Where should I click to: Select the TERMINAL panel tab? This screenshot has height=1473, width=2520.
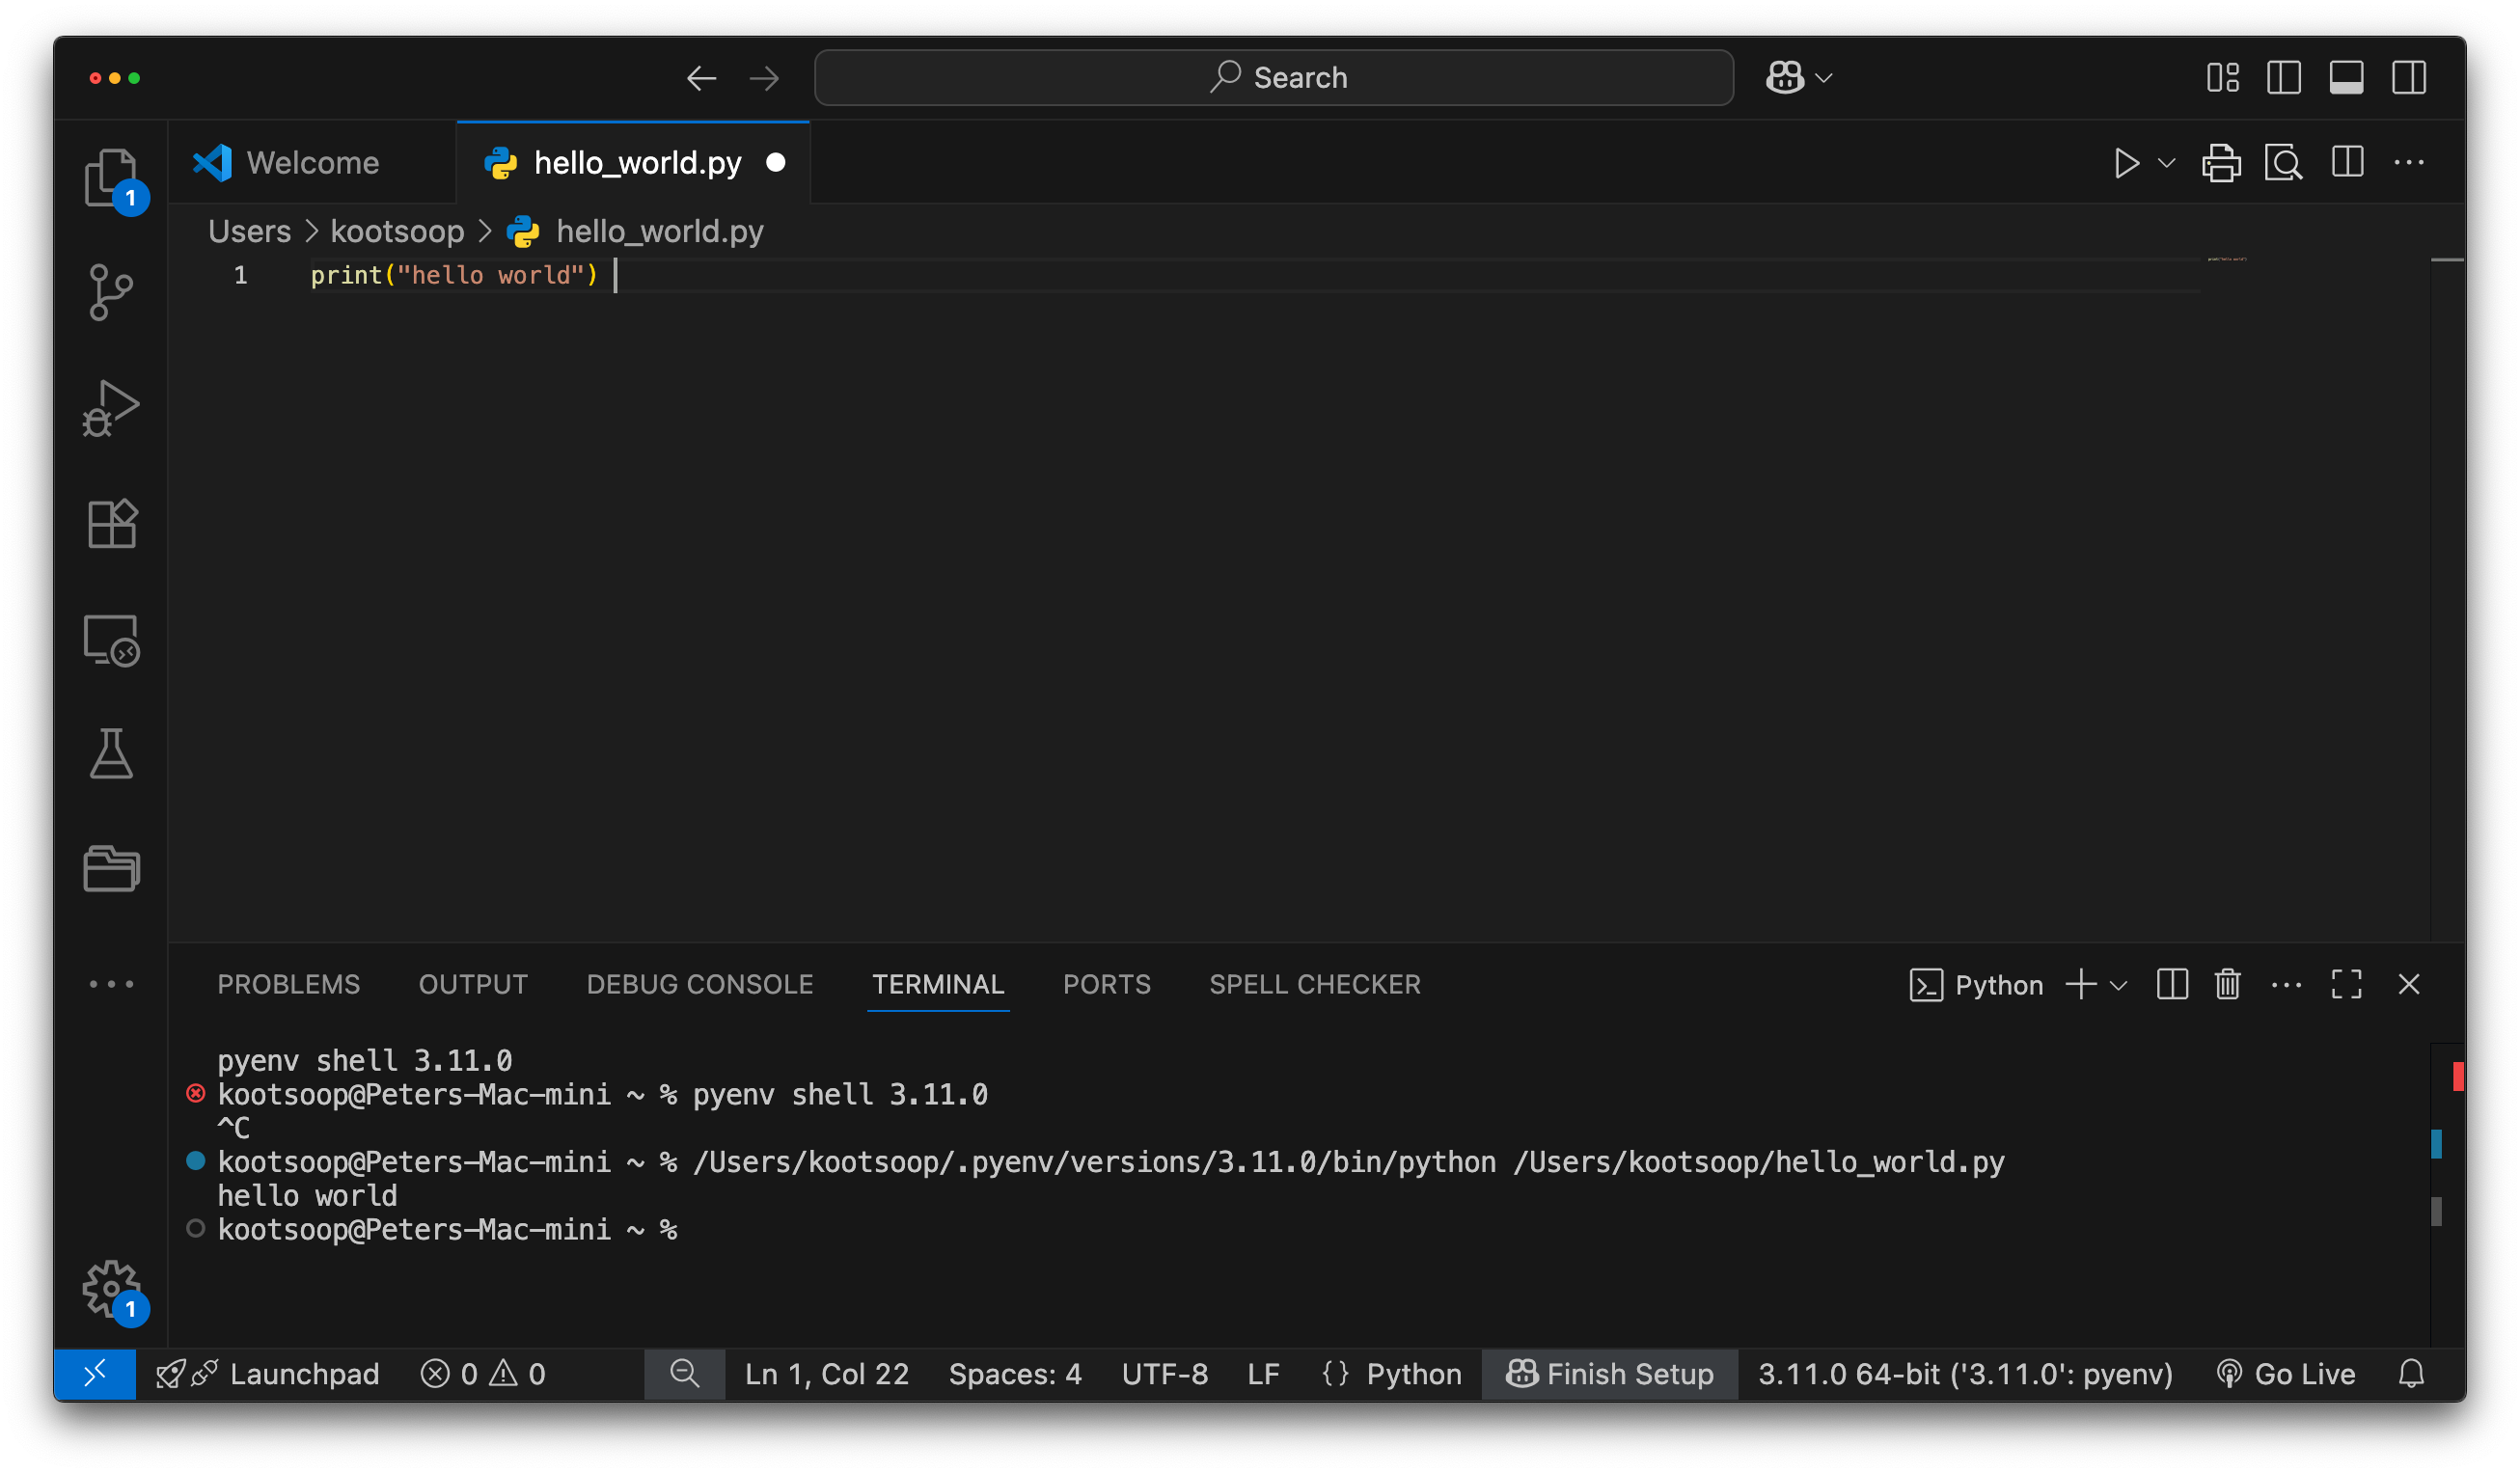coord(938,985)
